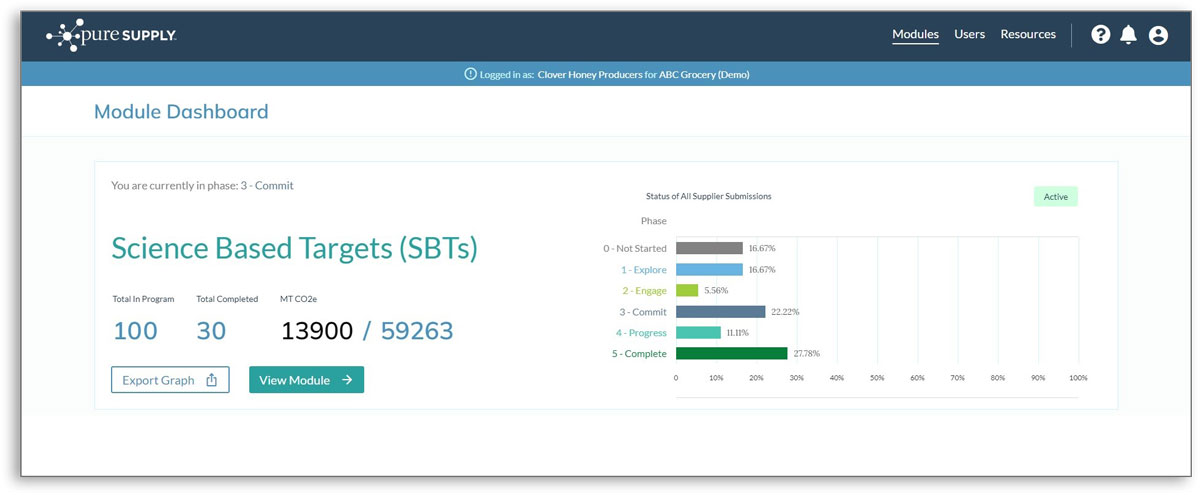This screenshot has height=495, width=1200.
Task: Go to the Users menu
Action: (x=969, y=34)
